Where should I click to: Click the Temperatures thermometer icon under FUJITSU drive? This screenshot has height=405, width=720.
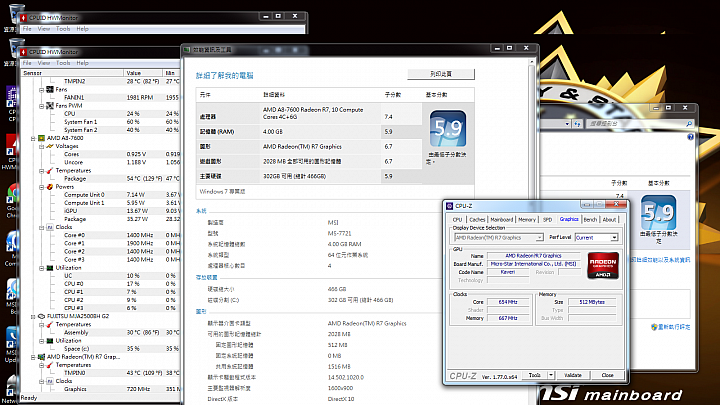tap(50, 325)
